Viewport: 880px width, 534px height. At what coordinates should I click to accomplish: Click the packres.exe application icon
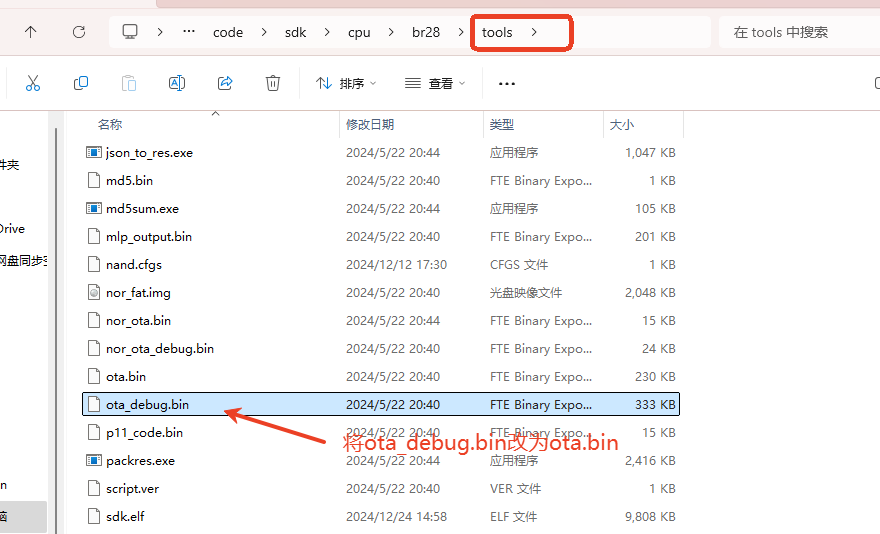click(x=94, y=460)
